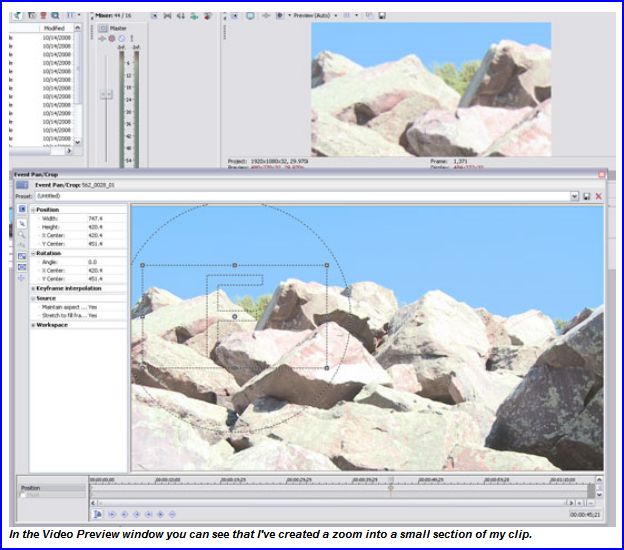
Task: Toggle Lock Aspect Ratio icon
Action: (x=22, y=256)
